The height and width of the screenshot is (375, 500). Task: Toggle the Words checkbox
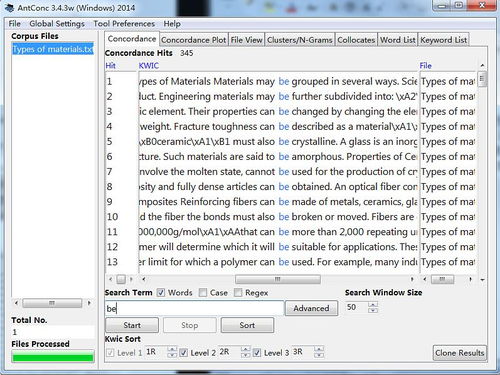[x=161, y=293]
